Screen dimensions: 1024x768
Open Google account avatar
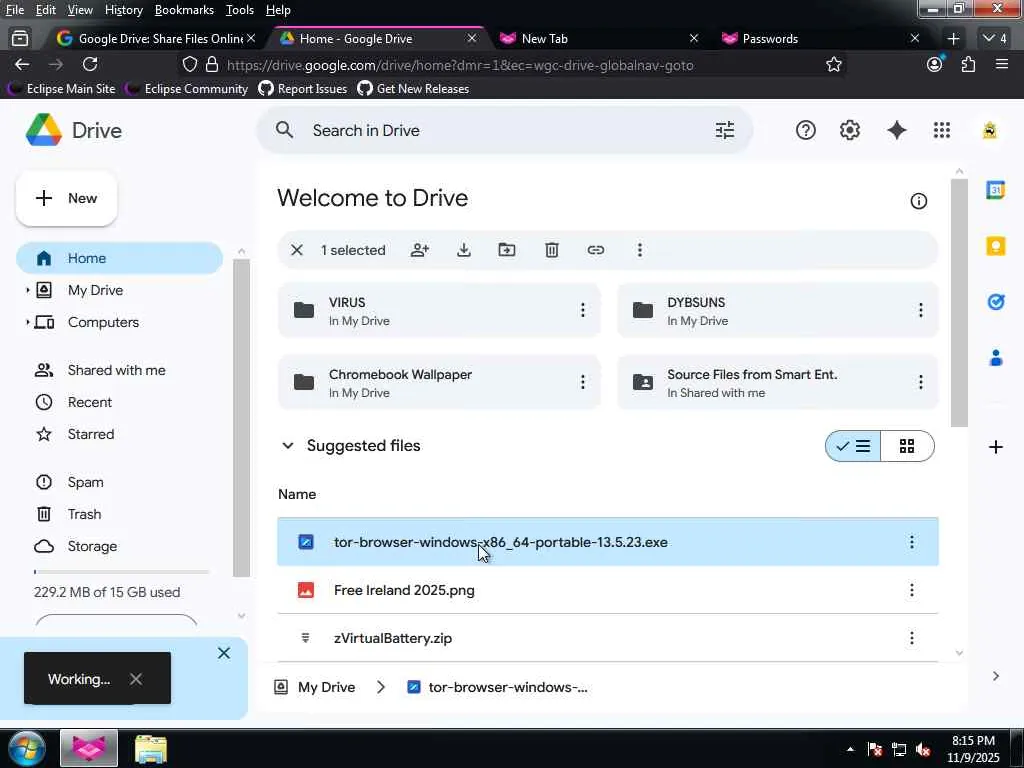990,131
